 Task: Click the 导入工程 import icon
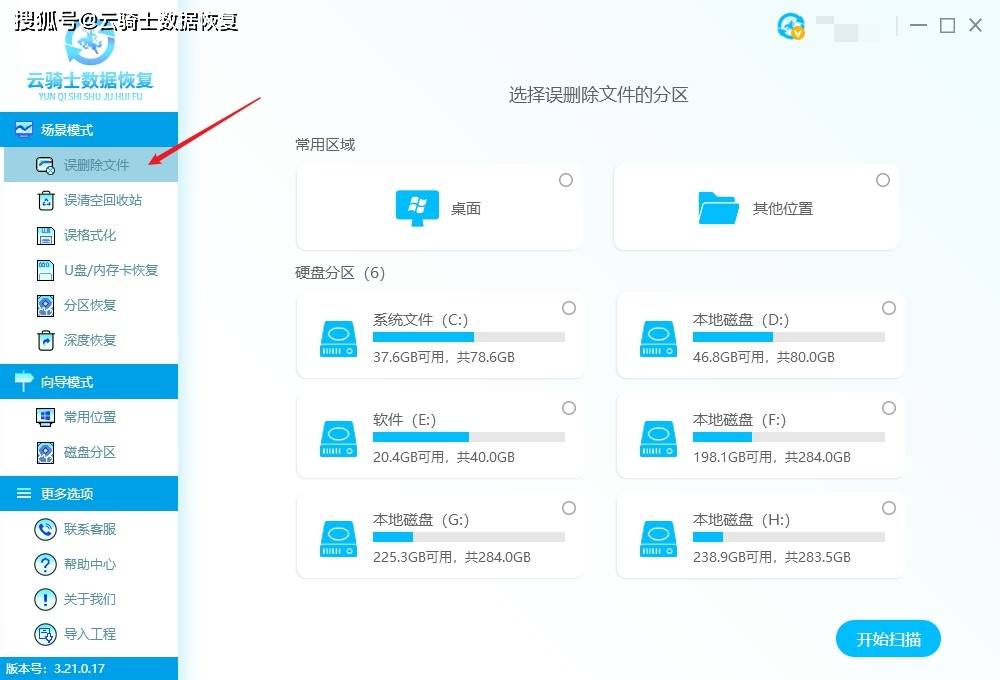tap(45, 635)
